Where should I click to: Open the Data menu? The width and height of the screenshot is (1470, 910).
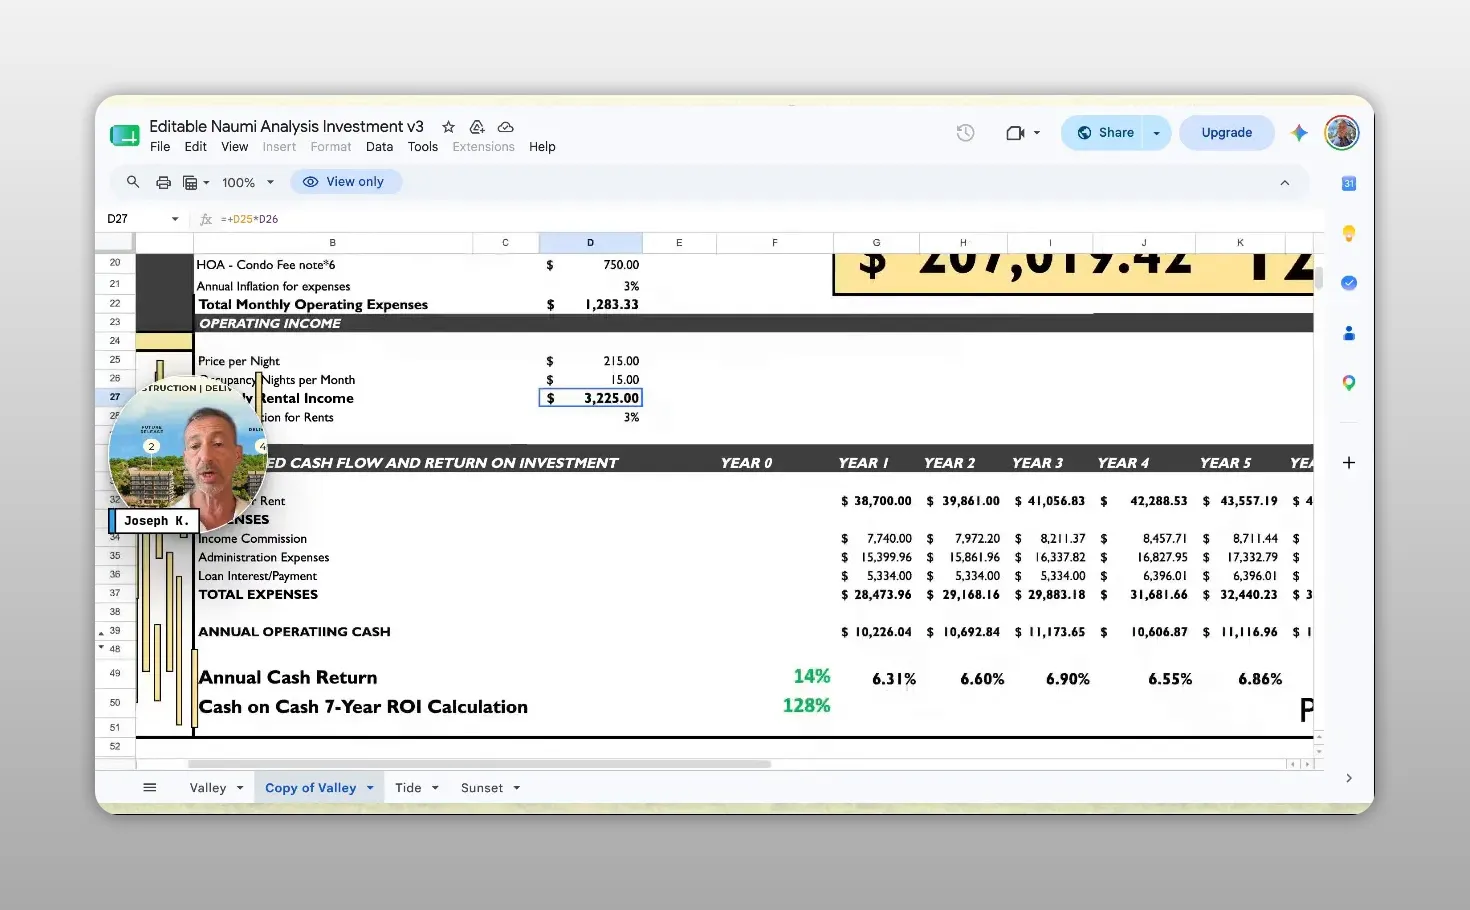coord(379,147)
